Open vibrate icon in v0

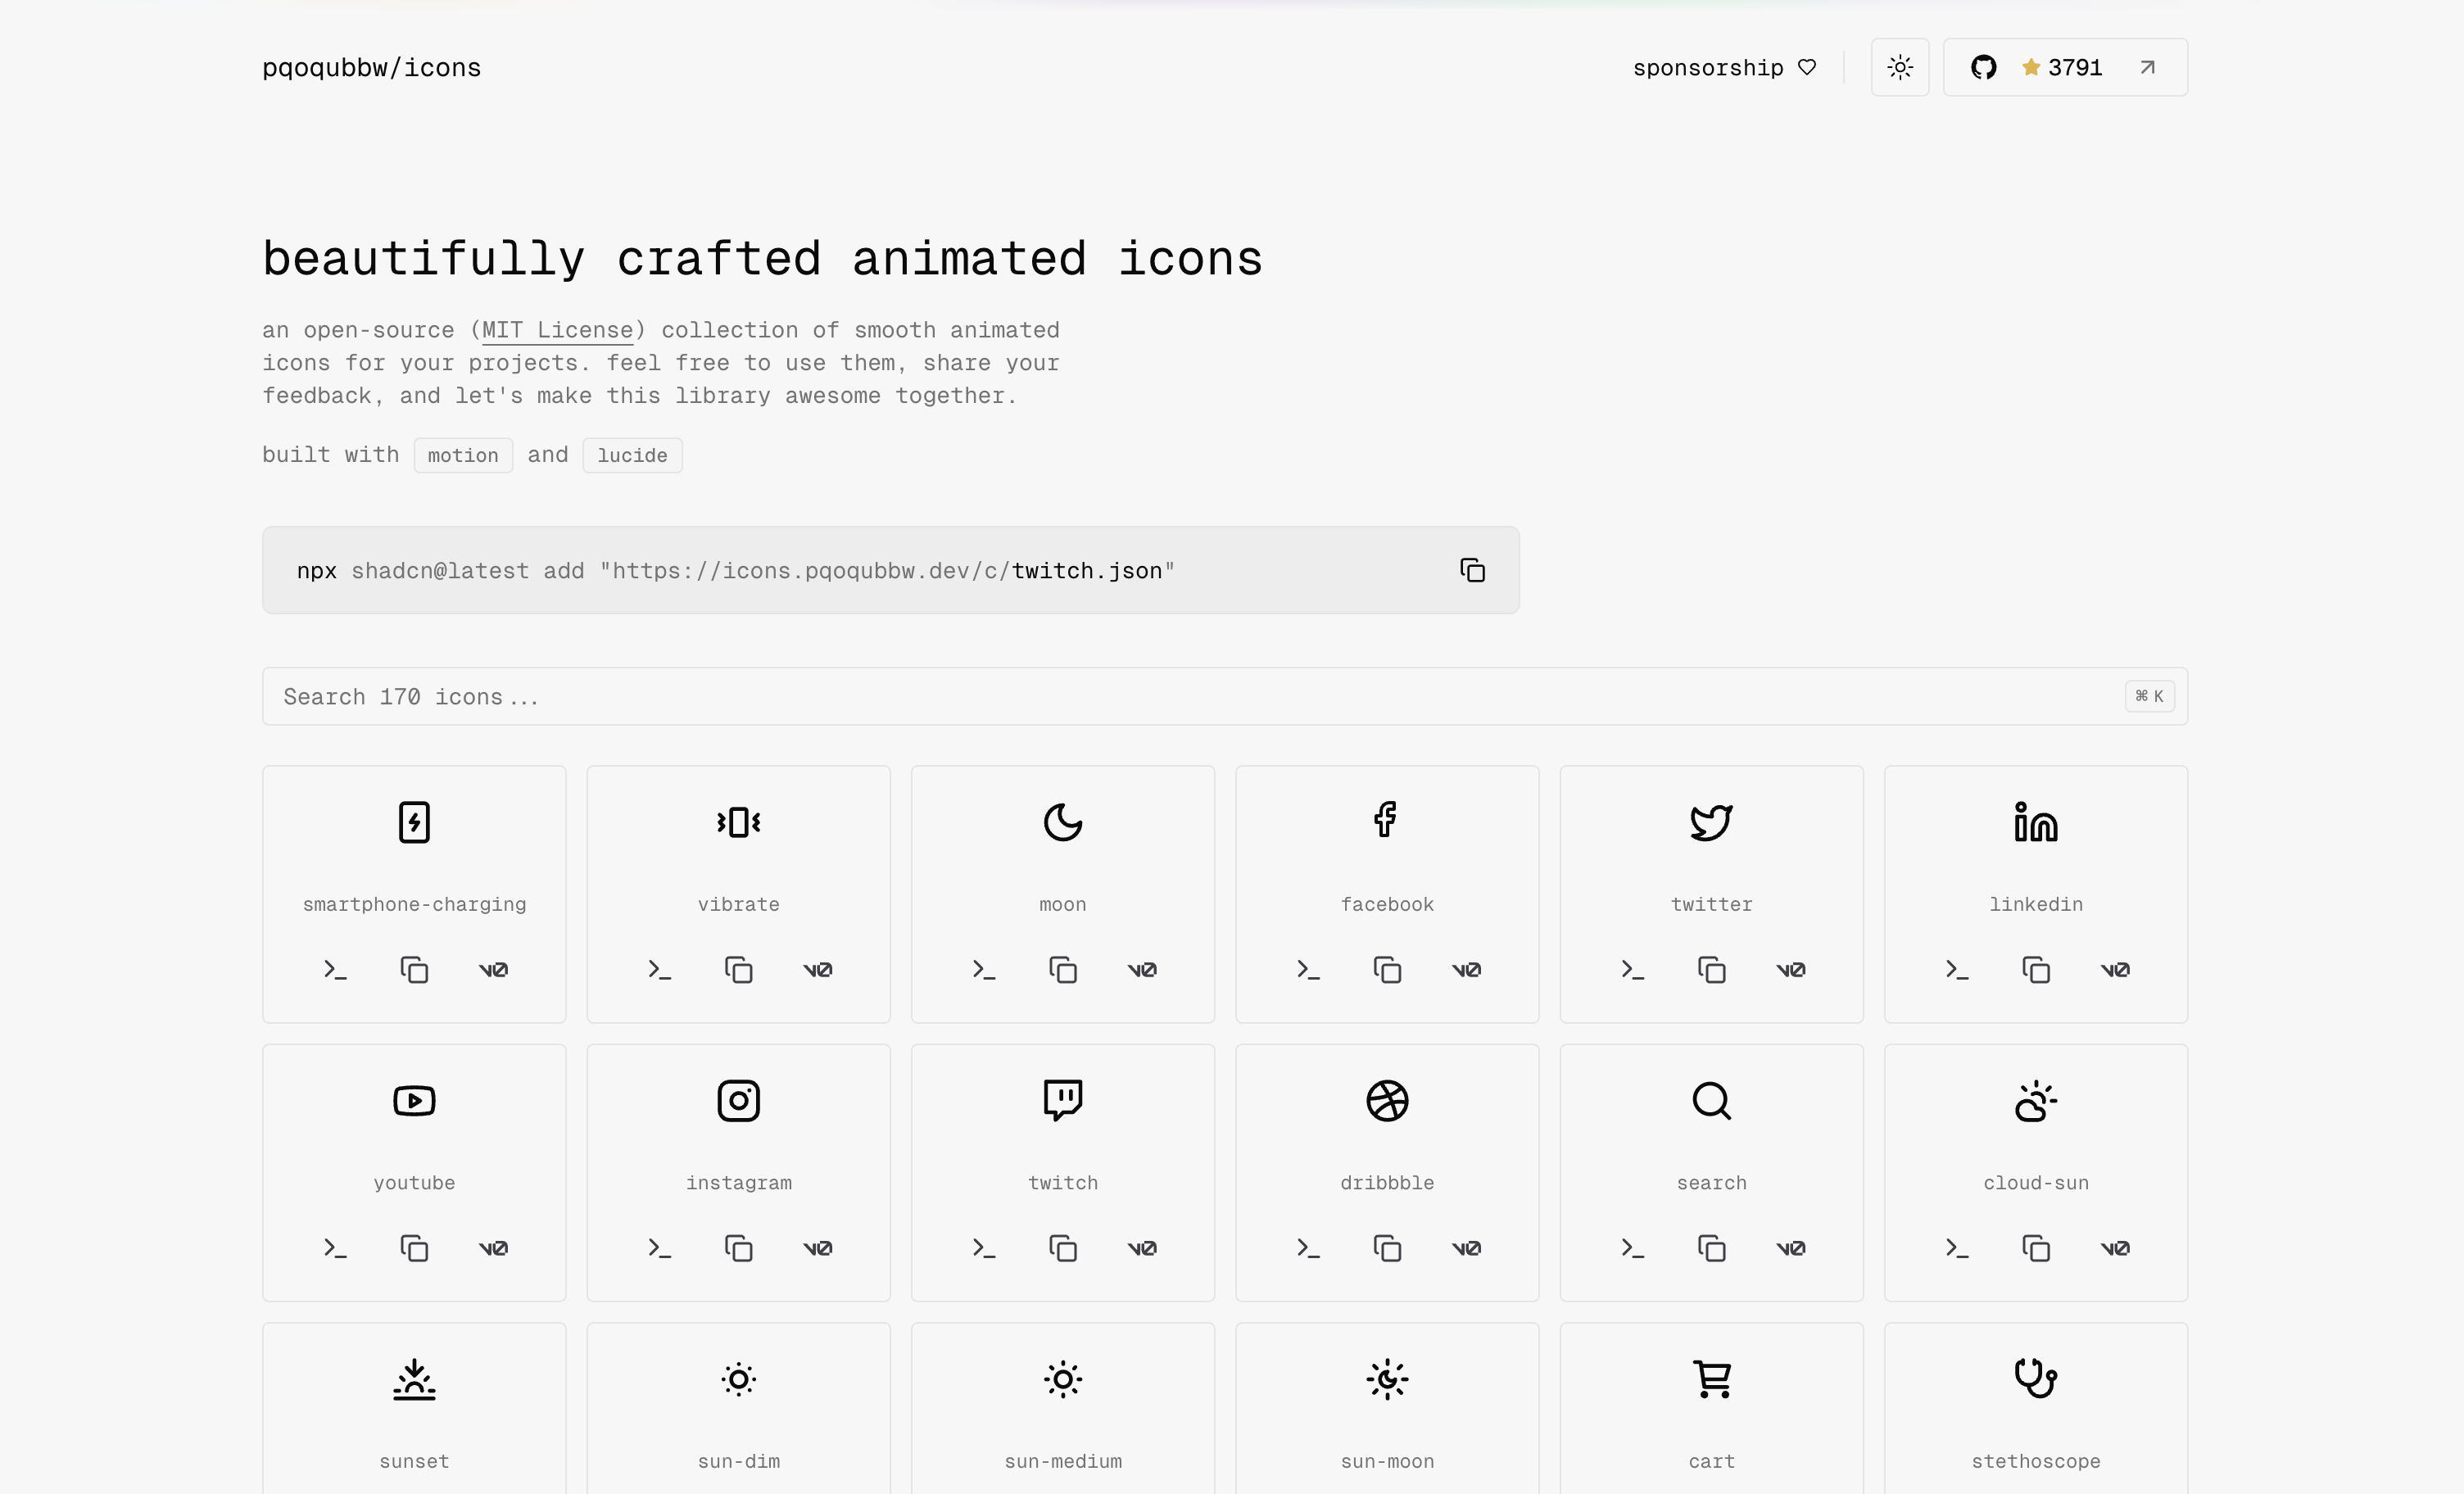click(x=818, y=969)
